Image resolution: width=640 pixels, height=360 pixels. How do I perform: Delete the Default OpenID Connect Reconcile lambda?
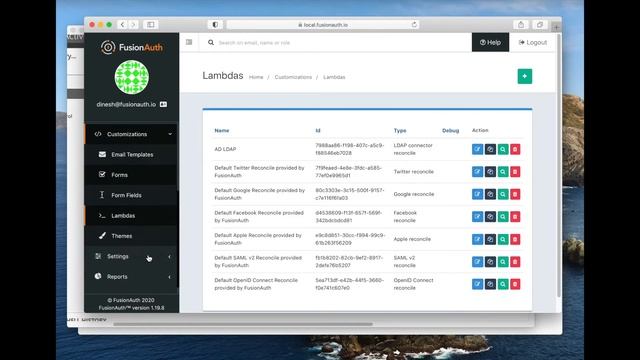click(515, 284)
